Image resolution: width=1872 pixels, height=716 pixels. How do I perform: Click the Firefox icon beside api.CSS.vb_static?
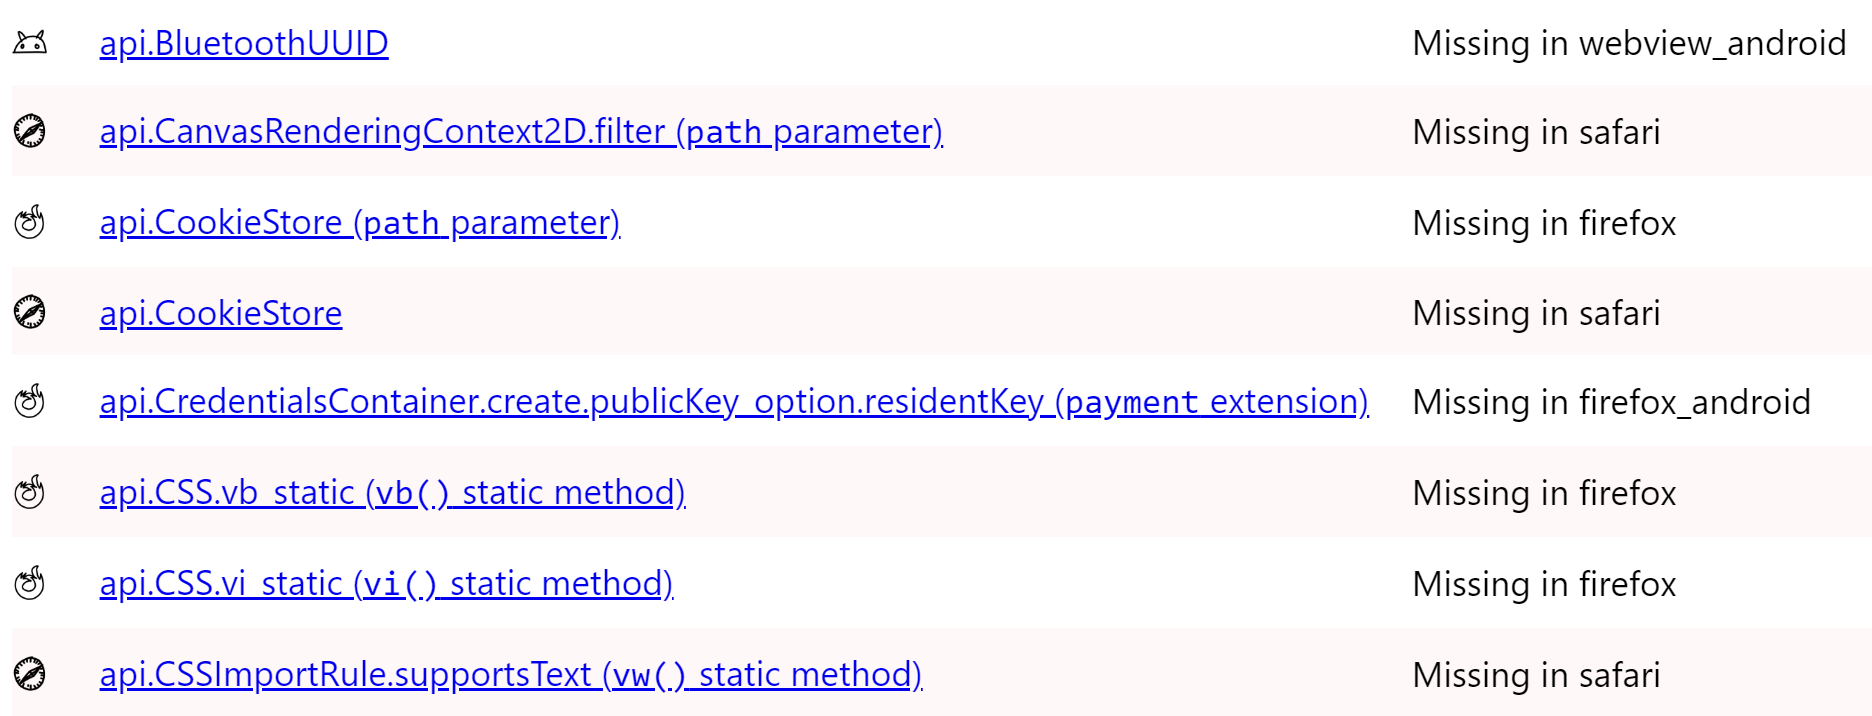click(30, 492)
